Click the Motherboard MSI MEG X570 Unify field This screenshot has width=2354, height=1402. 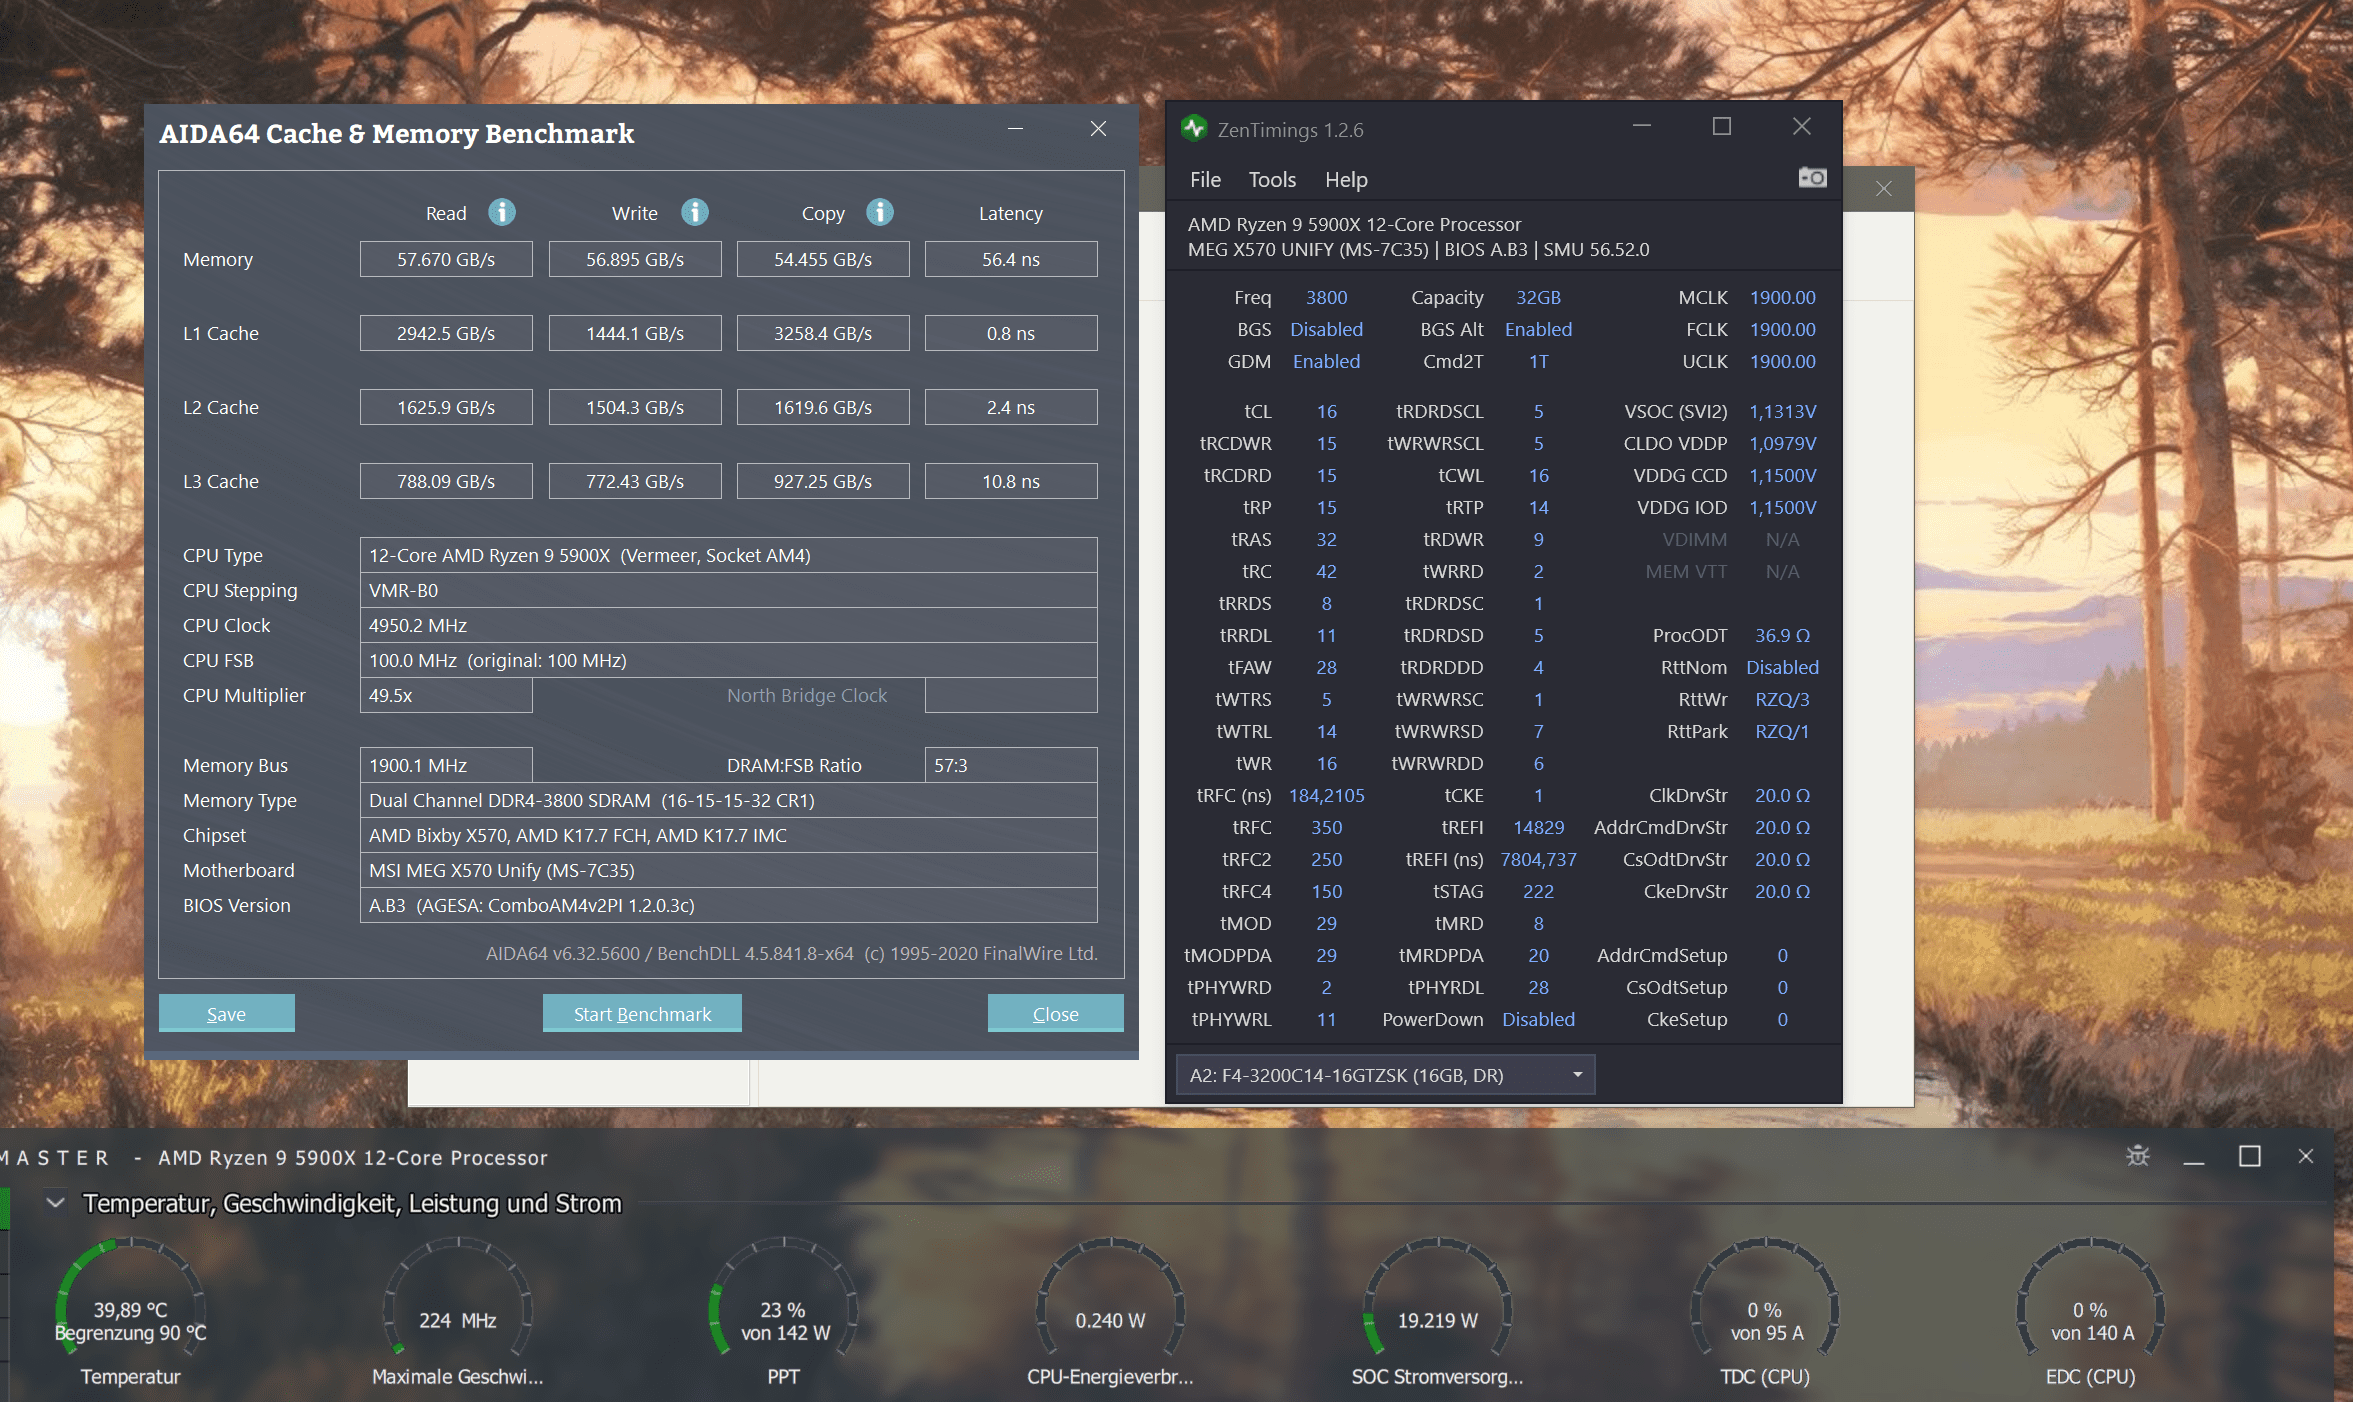[728, 870]
